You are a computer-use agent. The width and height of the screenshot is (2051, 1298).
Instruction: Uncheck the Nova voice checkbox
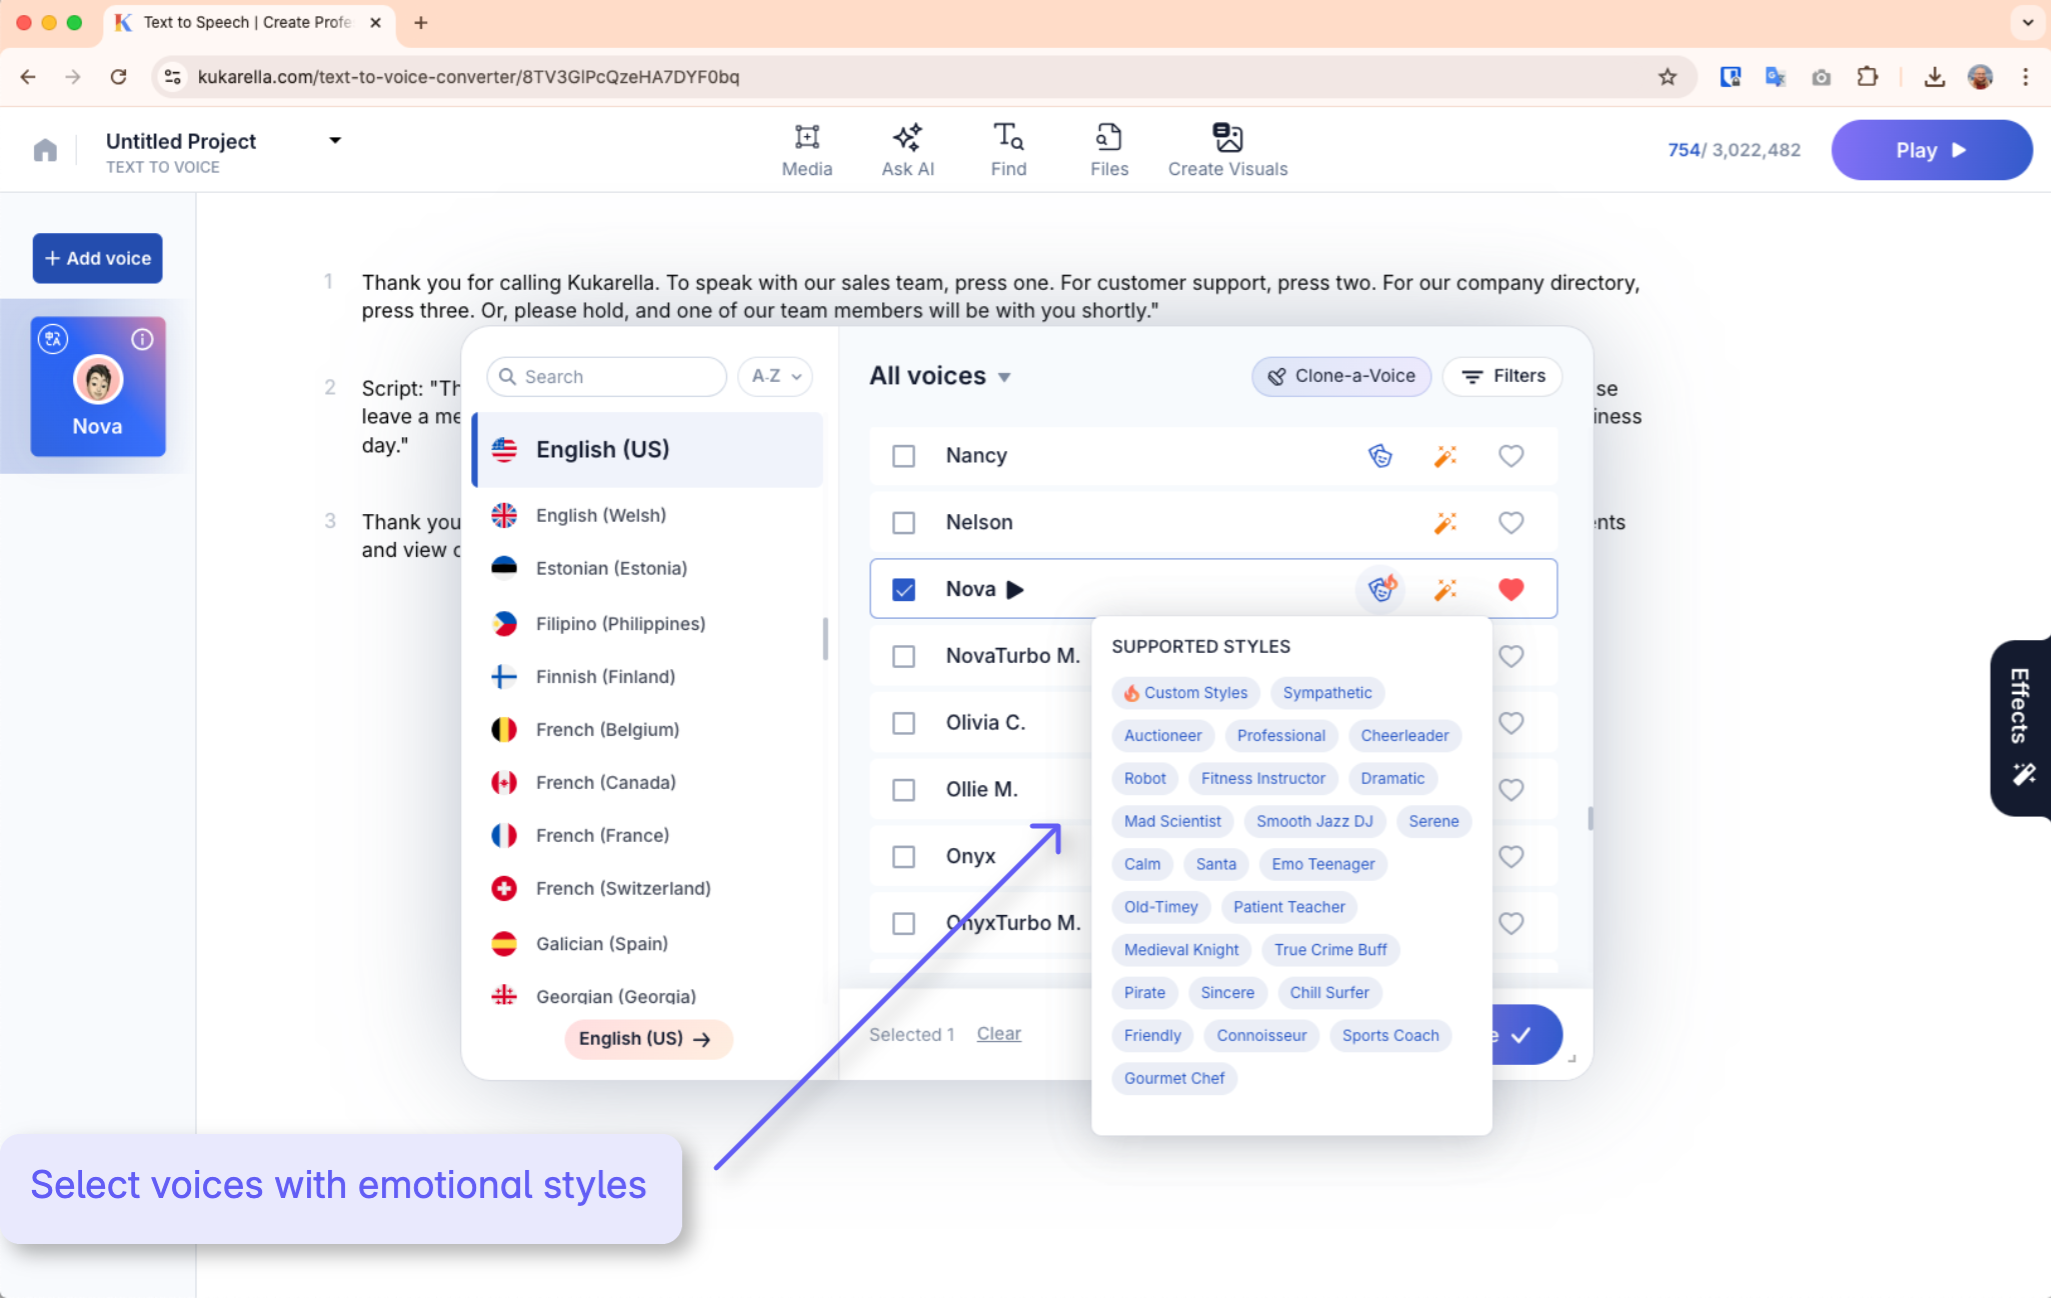click(x=904, y=590)
